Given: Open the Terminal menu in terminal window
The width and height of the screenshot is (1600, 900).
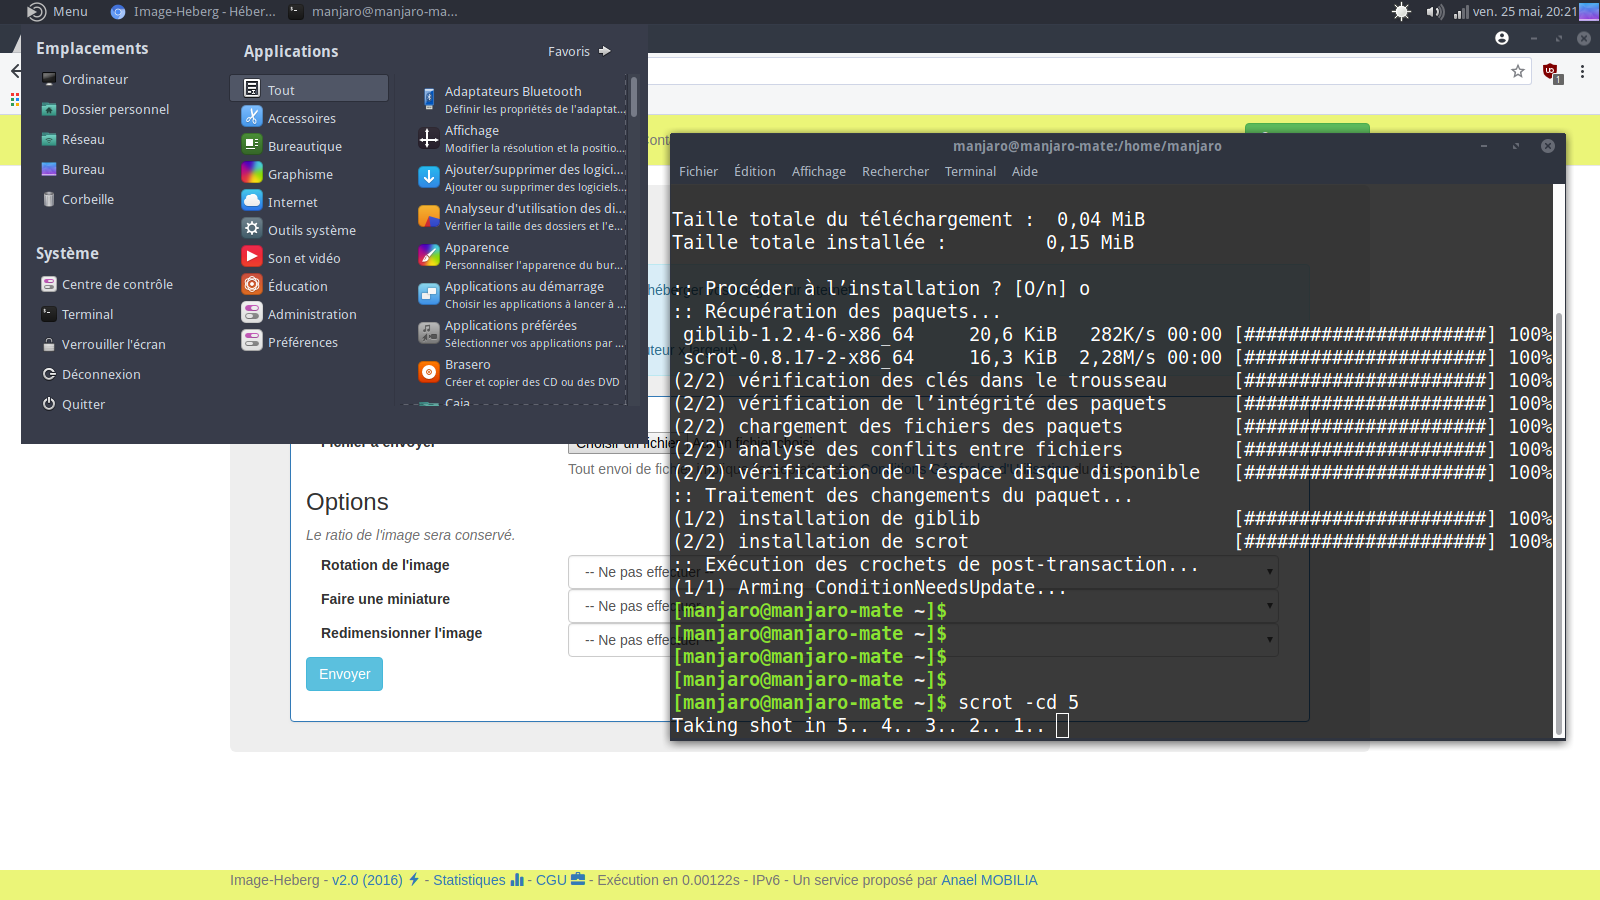Looking at the screenshot, I should click(x=969, y=171).
